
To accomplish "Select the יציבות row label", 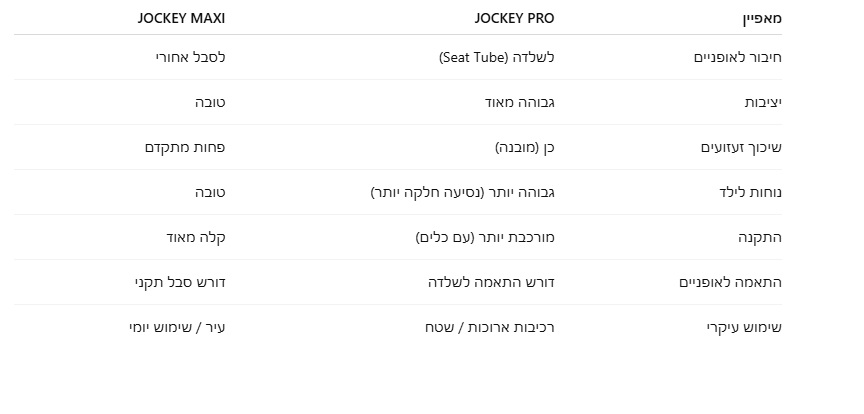I will (x=763, y=102).
